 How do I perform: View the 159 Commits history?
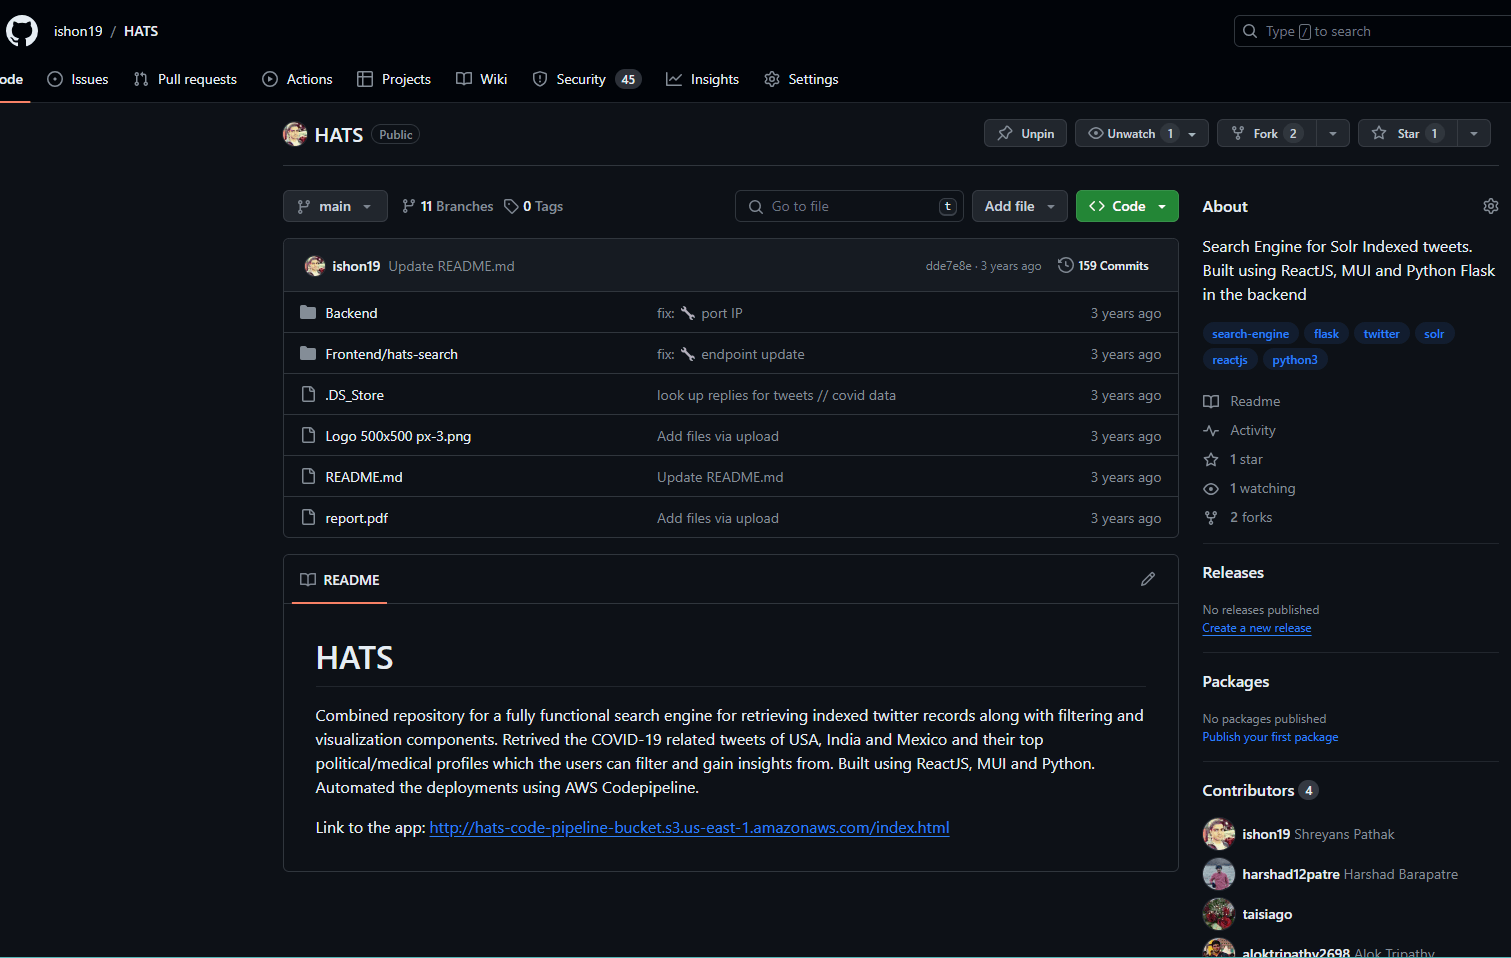pos(1103,266)
